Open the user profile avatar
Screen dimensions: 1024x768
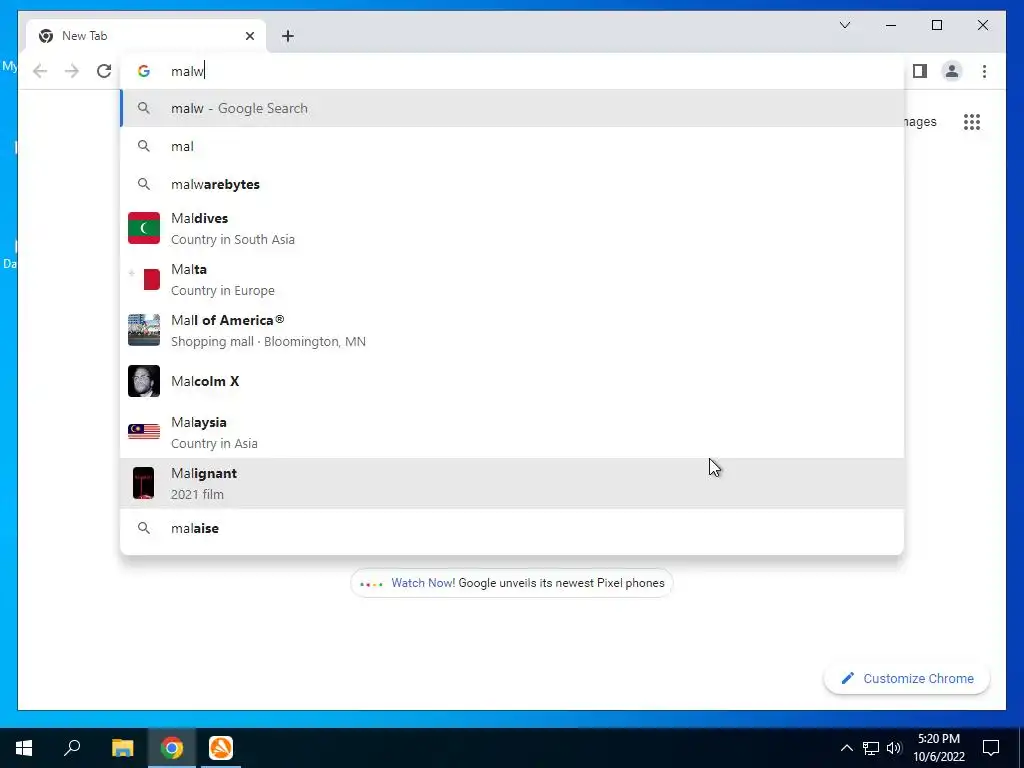(952, 71)
